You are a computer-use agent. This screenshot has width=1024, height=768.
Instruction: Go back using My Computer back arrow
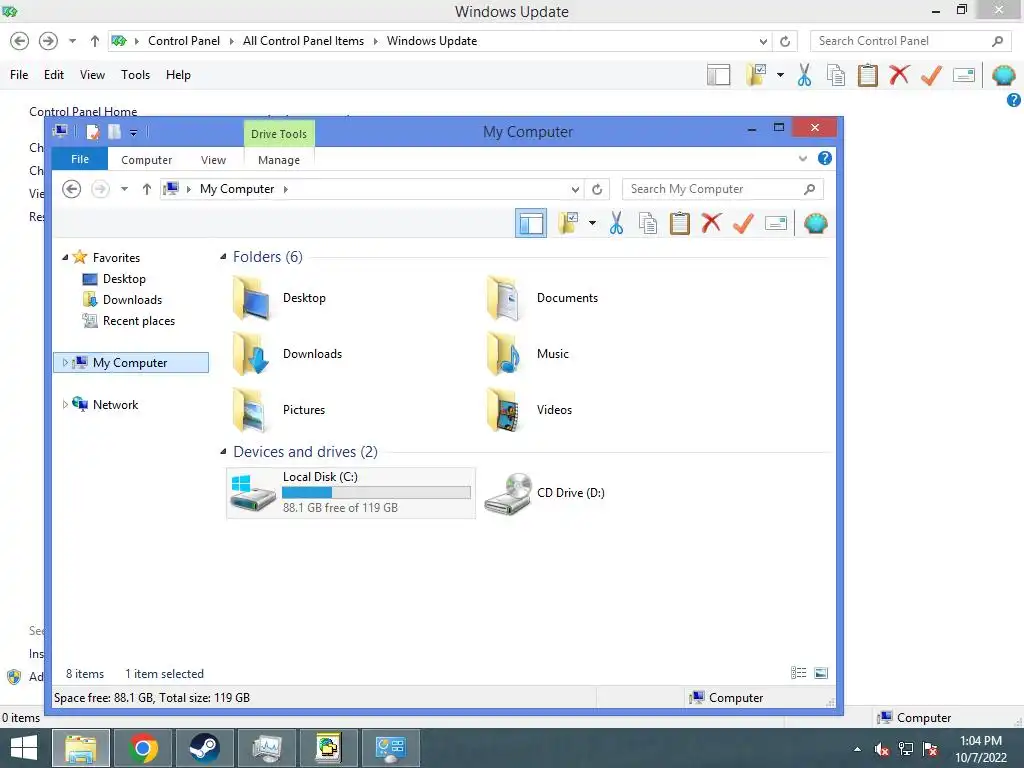coord(71,189)
